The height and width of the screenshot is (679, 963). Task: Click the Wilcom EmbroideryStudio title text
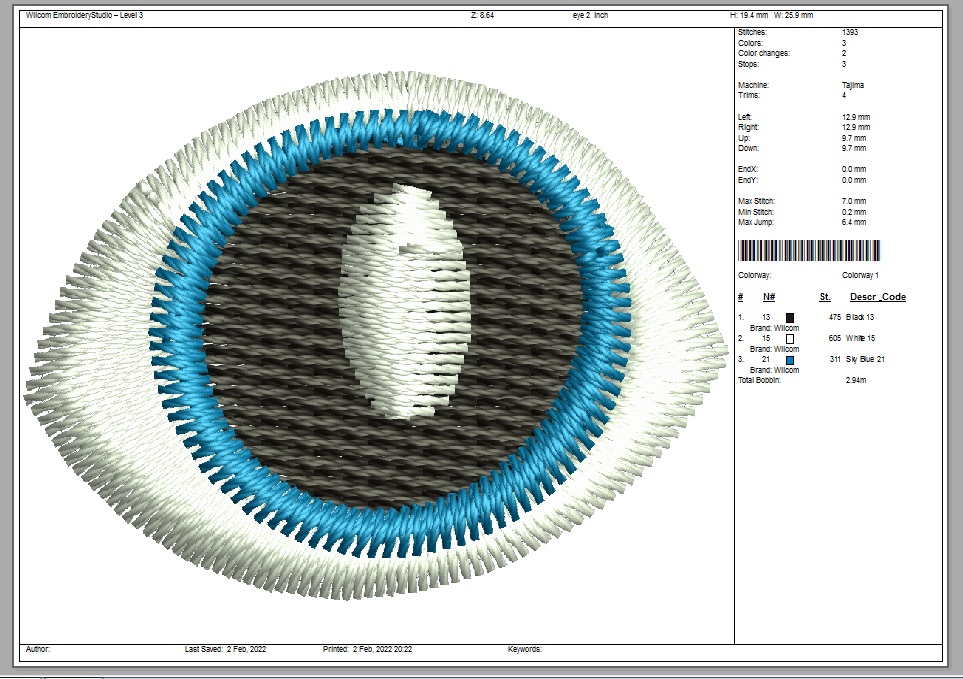[x=84, y=15]
